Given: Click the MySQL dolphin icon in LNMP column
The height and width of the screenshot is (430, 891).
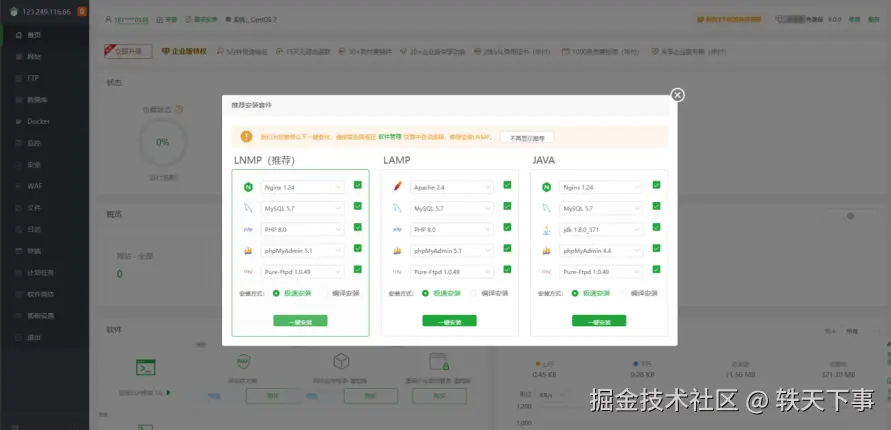Looking at the screenshot, I should pyautogui.click(x=248, y=208).
